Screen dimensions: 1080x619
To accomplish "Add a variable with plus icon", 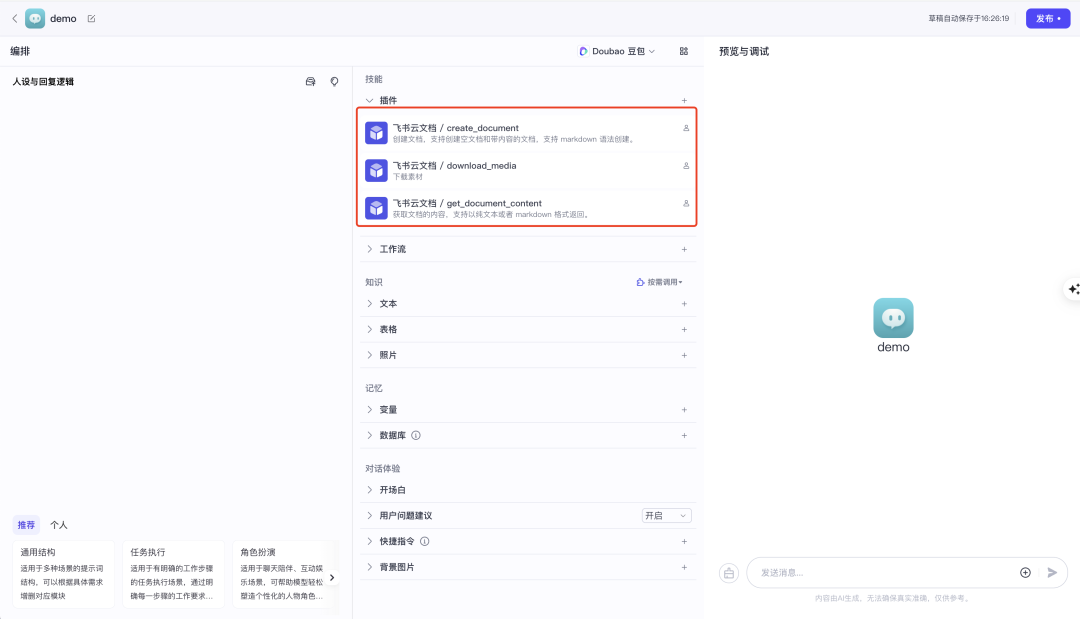I will pos(684,410).
